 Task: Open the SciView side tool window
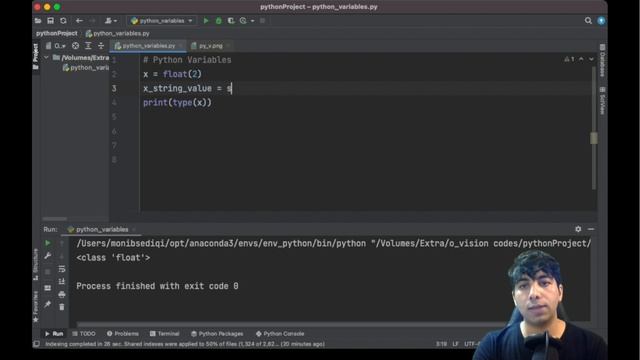pyautogui.click(x=602, y=100)
